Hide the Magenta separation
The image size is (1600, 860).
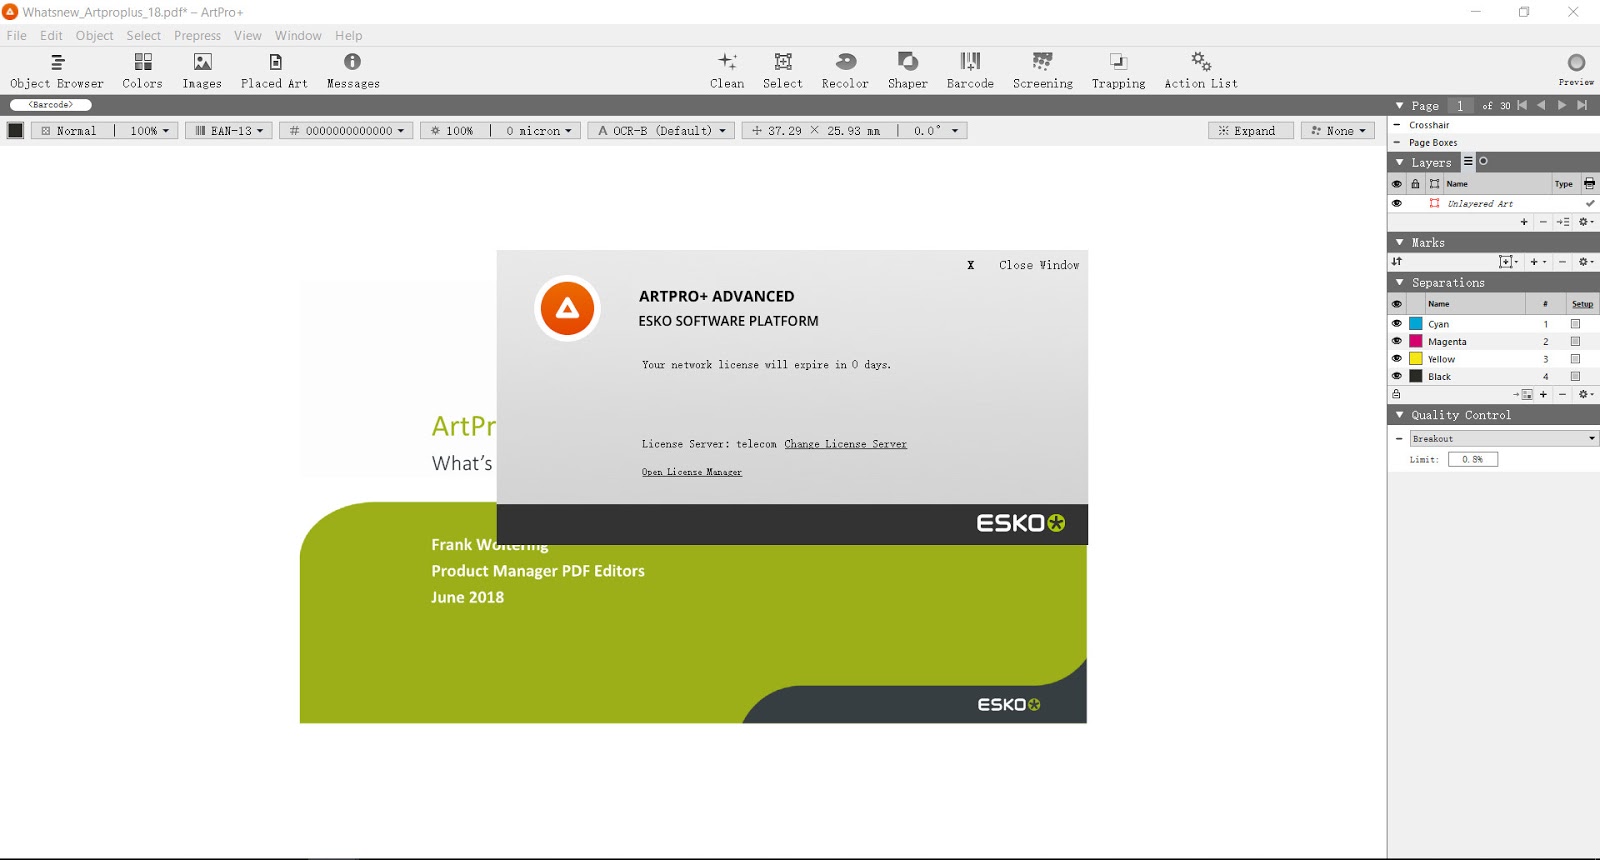pyautogui.click(x=1397, y=341)
